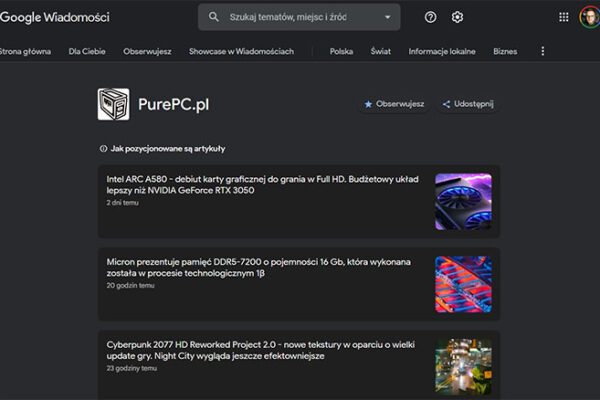Screen dimensions: 600x400
Task: Select the Polska tab
Action: [341, 51]
